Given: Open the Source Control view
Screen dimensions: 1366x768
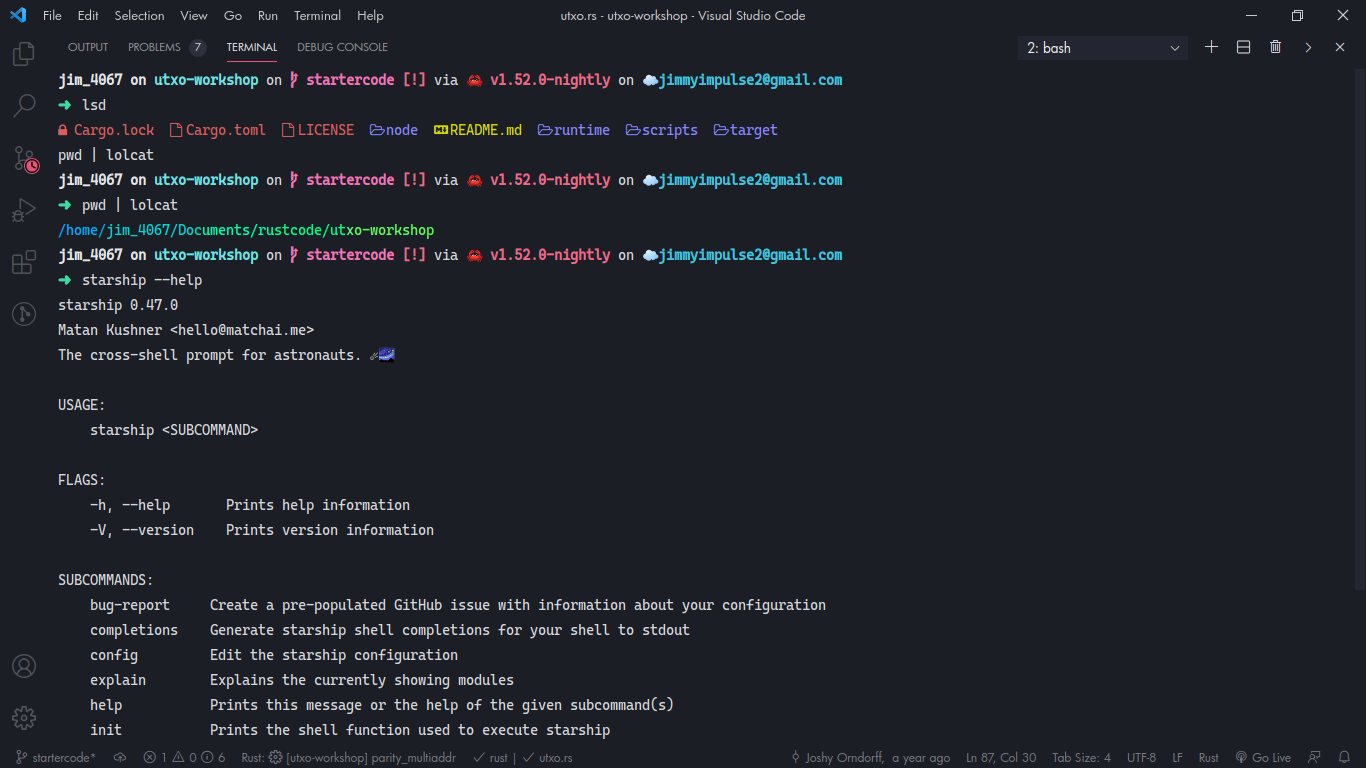Looking at the screenshot, I should tap(24, 158).
